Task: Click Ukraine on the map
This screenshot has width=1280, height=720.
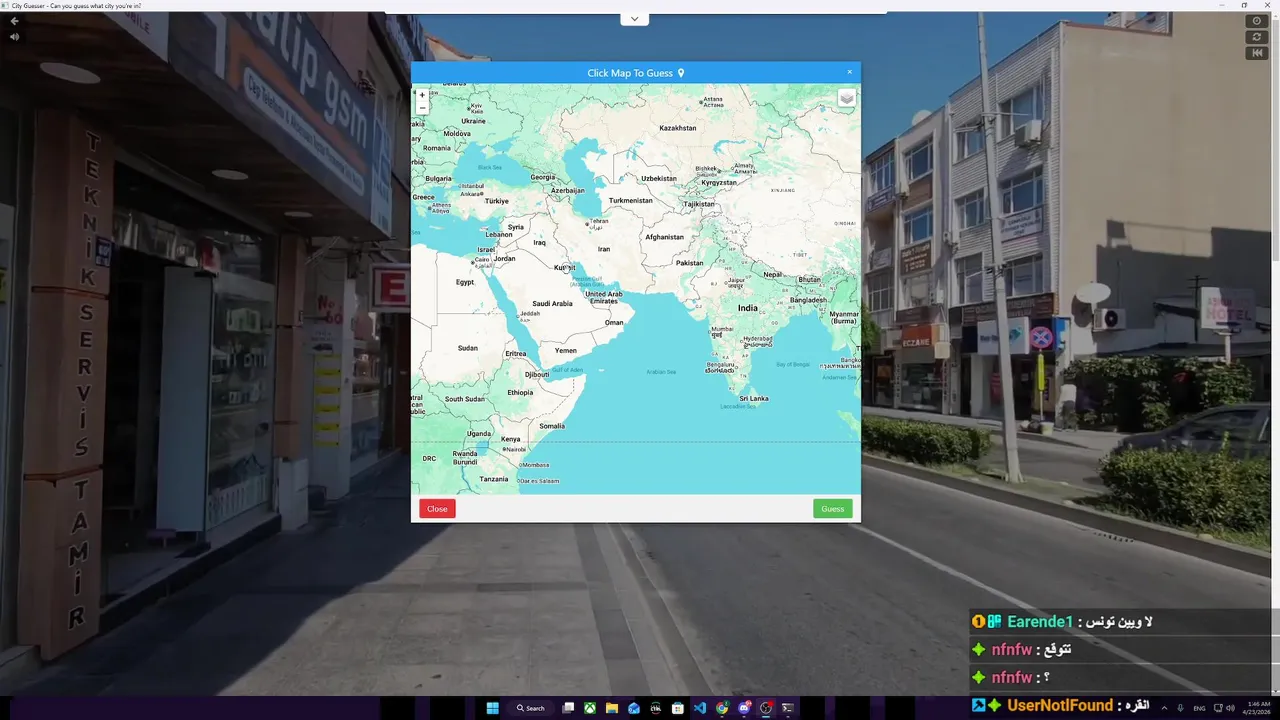Action: pyautogui.click(x=473, y=121)
